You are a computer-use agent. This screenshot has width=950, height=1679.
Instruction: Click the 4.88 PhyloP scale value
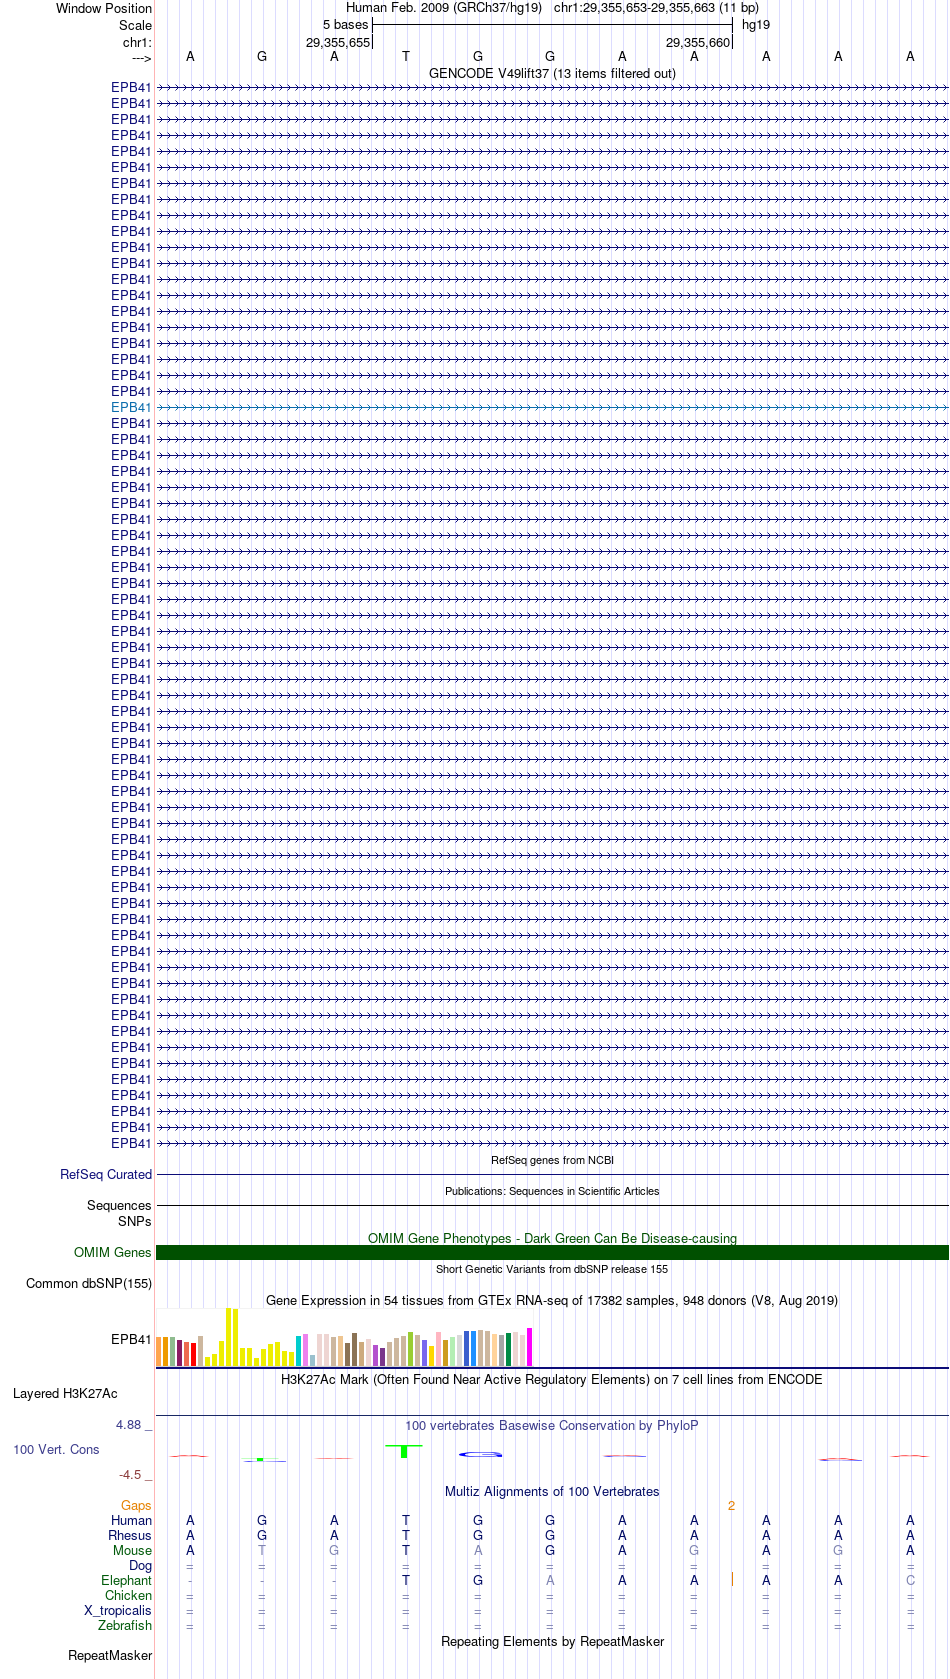pyautogui.click(x=129, y=1424)
